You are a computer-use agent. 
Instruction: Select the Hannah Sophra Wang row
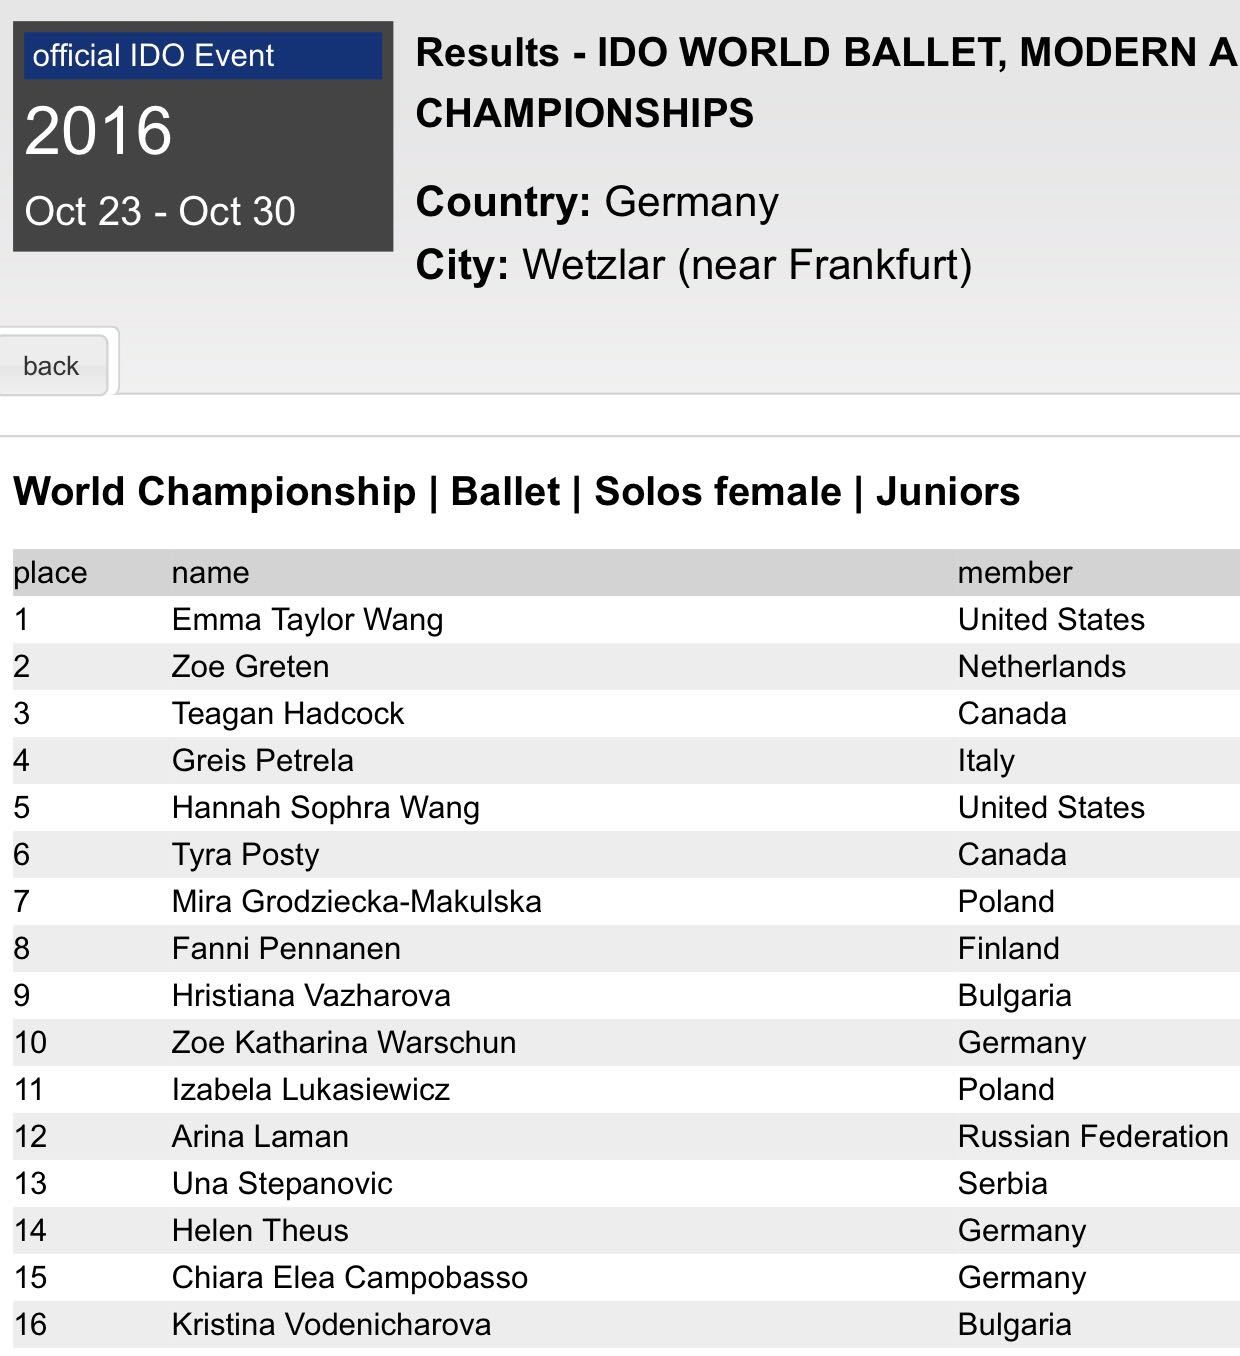coord(325,808)
